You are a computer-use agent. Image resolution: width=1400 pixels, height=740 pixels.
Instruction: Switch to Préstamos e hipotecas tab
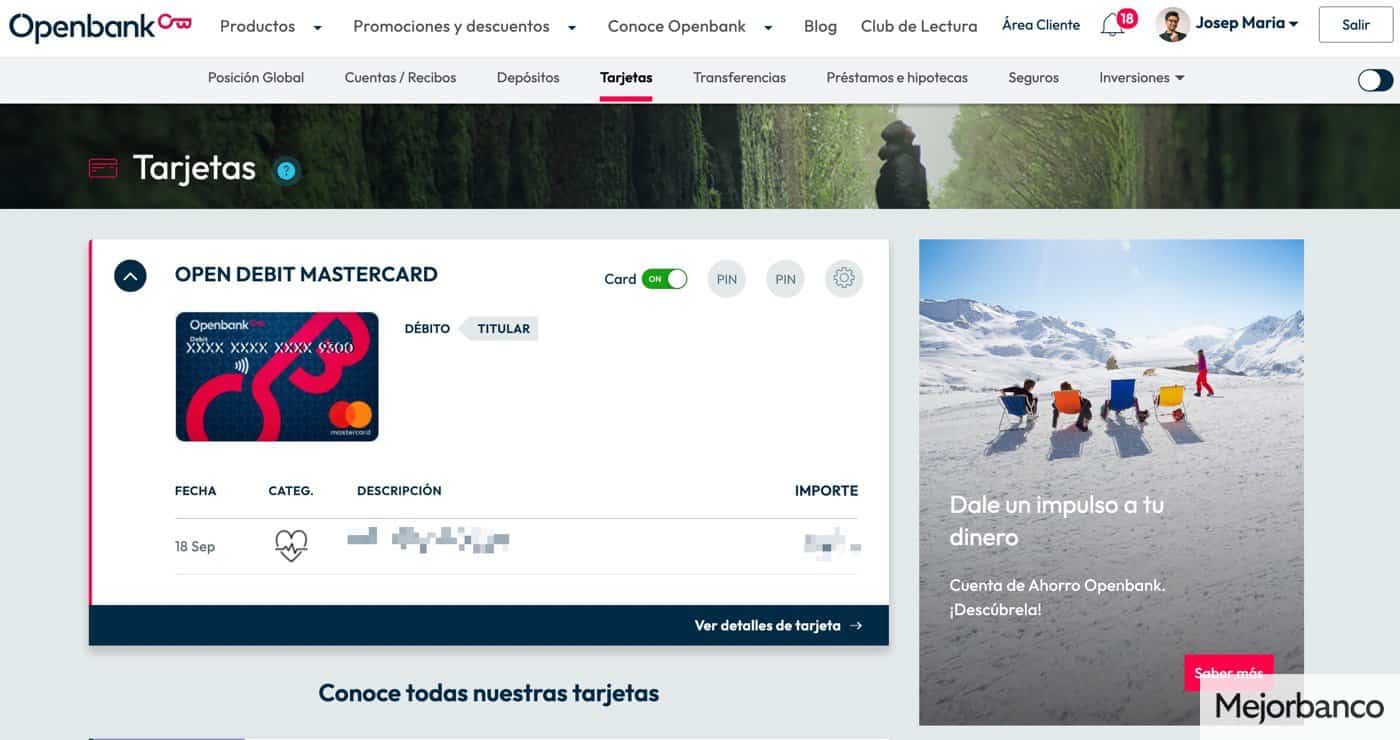(897, 78)
